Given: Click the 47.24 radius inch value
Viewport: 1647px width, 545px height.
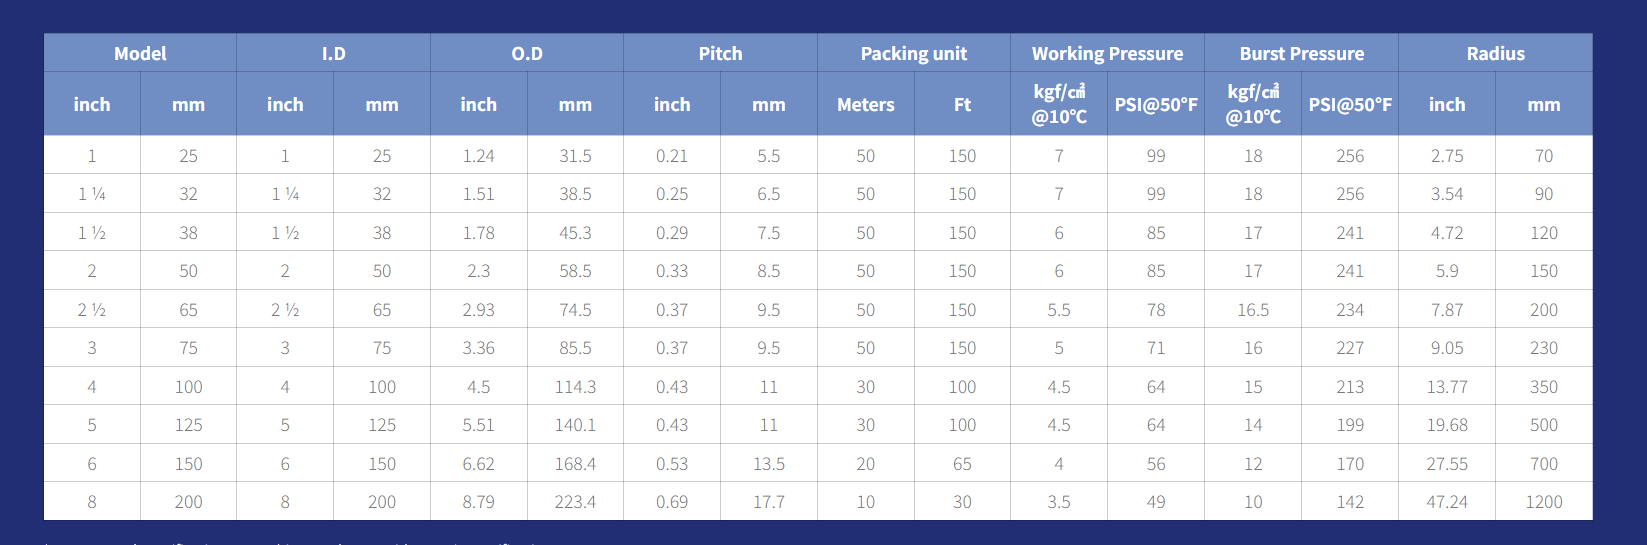Looking at the screenshot, I should (1447, 502).
